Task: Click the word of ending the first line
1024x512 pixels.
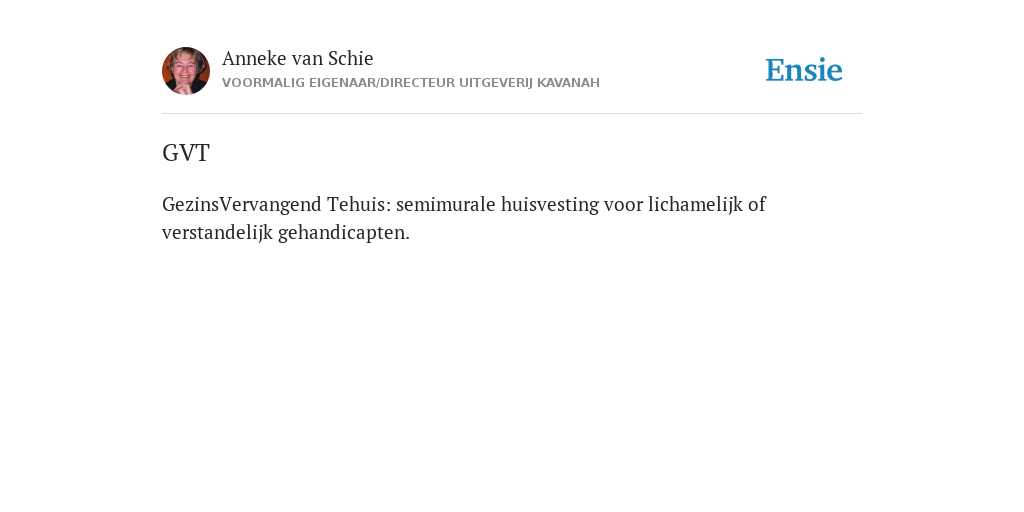Action: [757, 204]
